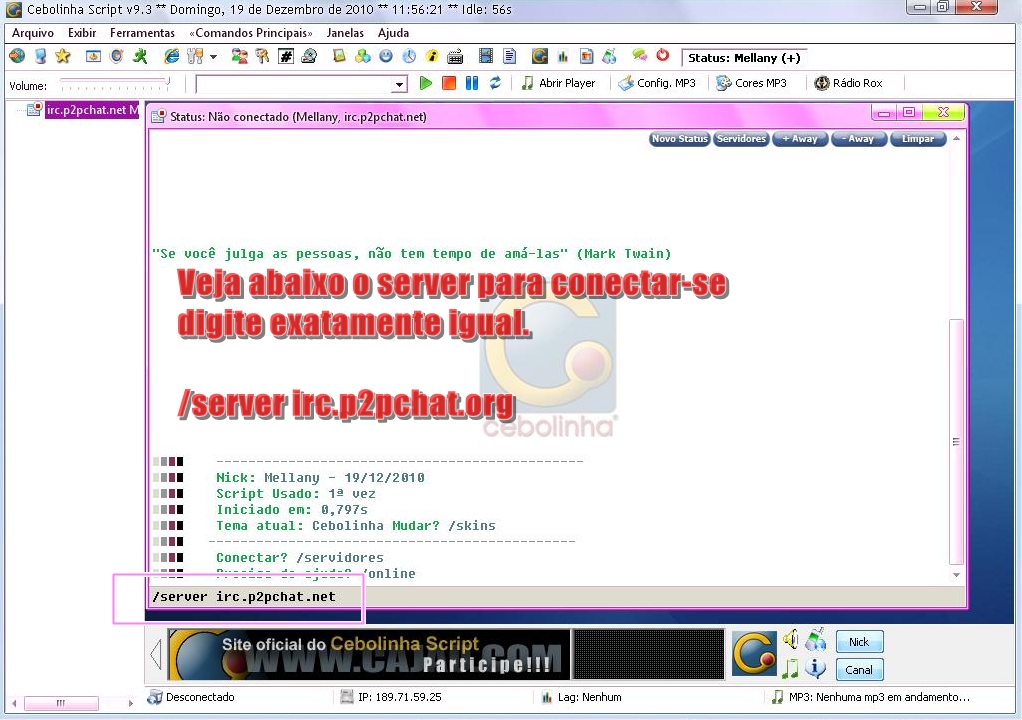
Task: Adjust the Volume slider
Action: coord(115,84)
